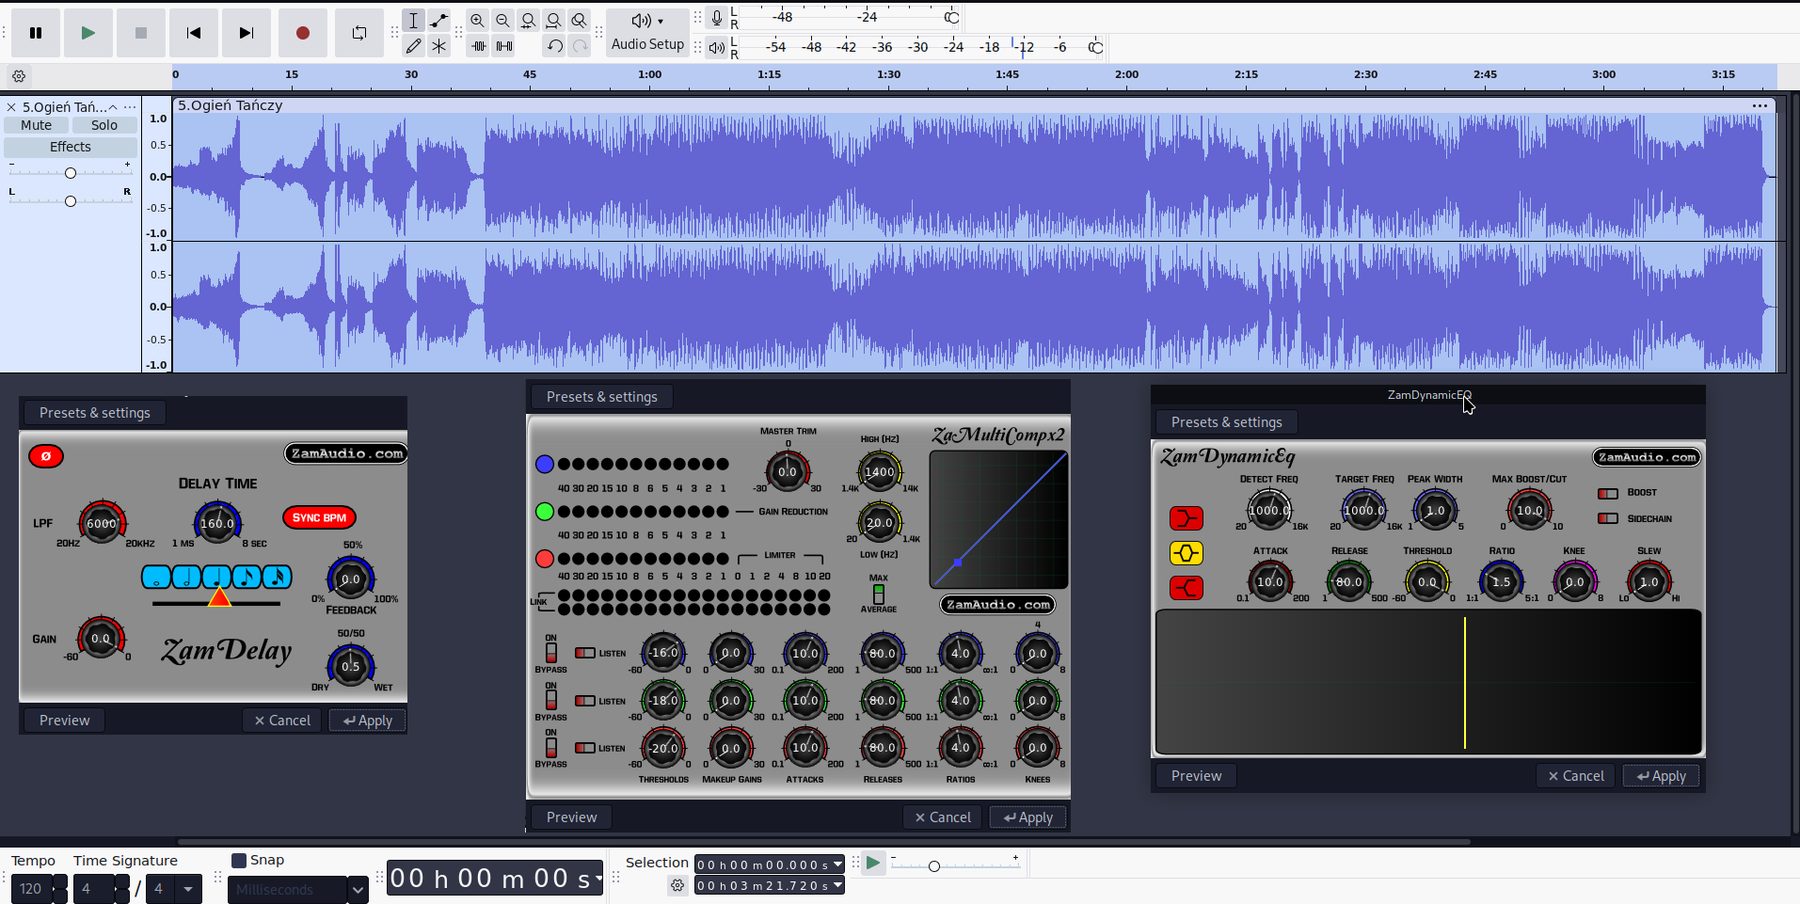
Task: Toggle first band LISTEN in ZaMultiCompX2
Action: 585,653
